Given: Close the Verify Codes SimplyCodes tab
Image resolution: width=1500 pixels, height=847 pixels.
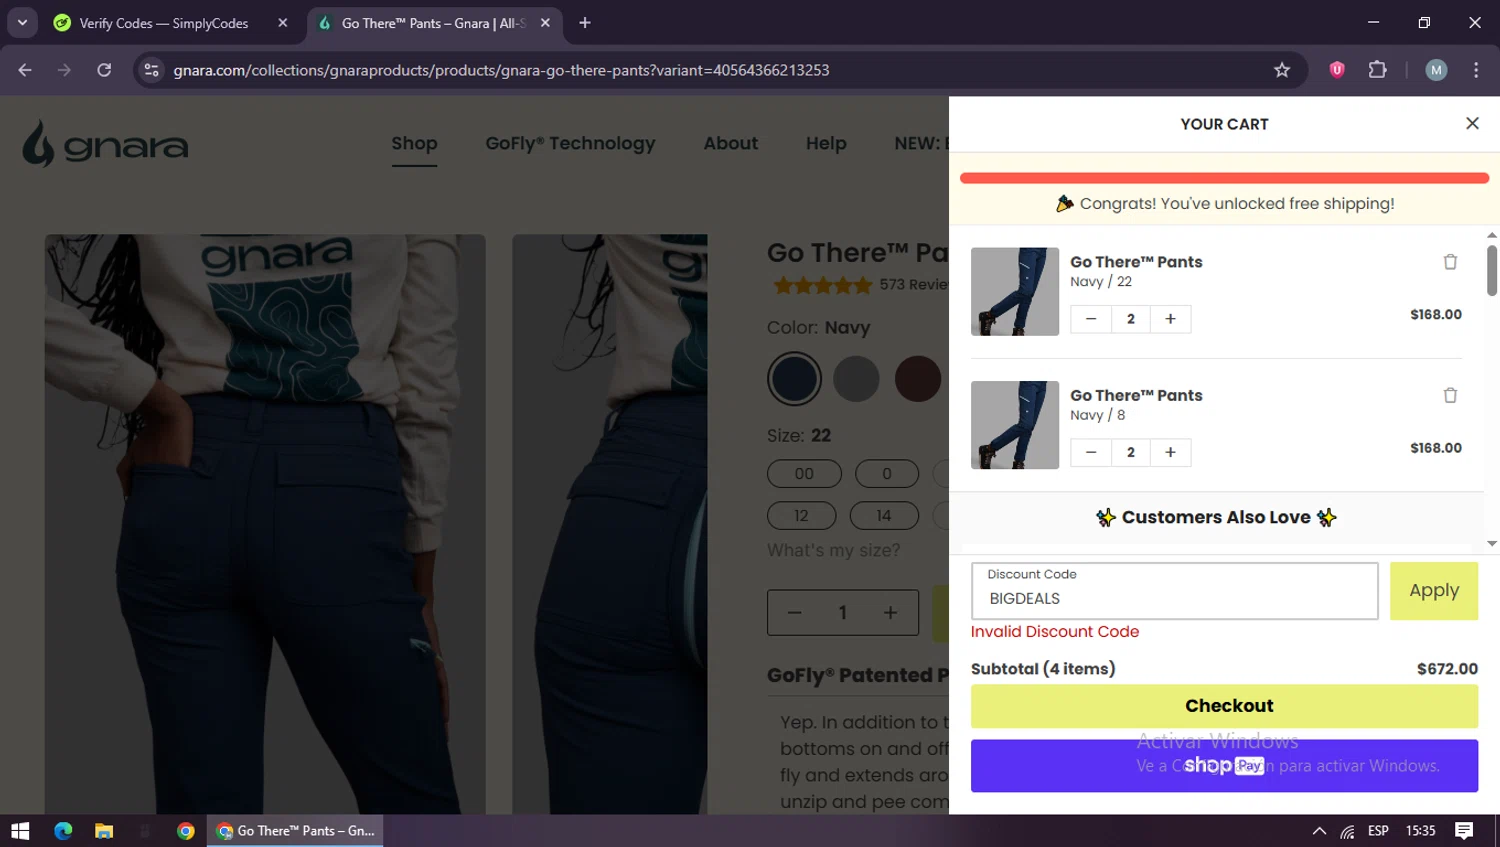Looking at the screenshot, I should click(283, 23).
